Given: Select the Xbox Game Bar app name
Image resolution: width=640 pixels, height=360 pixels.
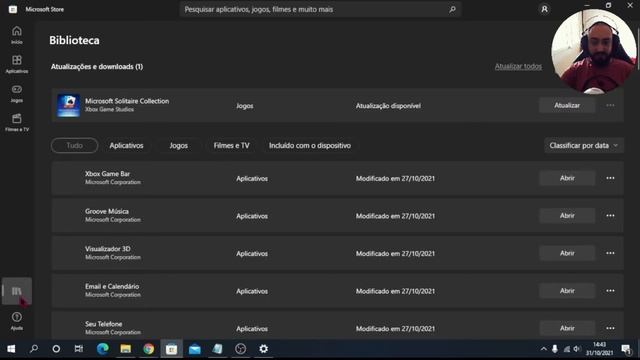Looking at the screenshot, I should (x=107, y=173).
